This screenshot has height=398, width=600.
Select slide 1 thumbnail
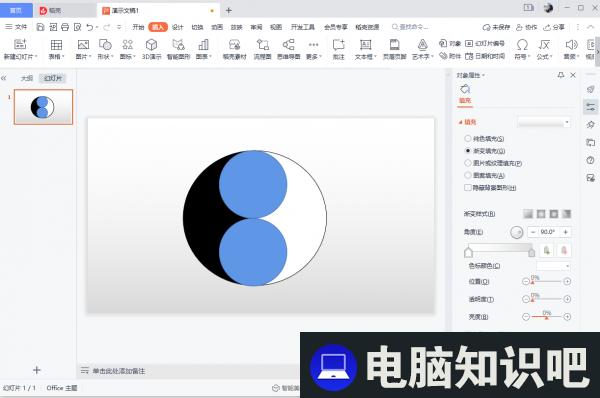pyautogui.click(x=43, y=107)
